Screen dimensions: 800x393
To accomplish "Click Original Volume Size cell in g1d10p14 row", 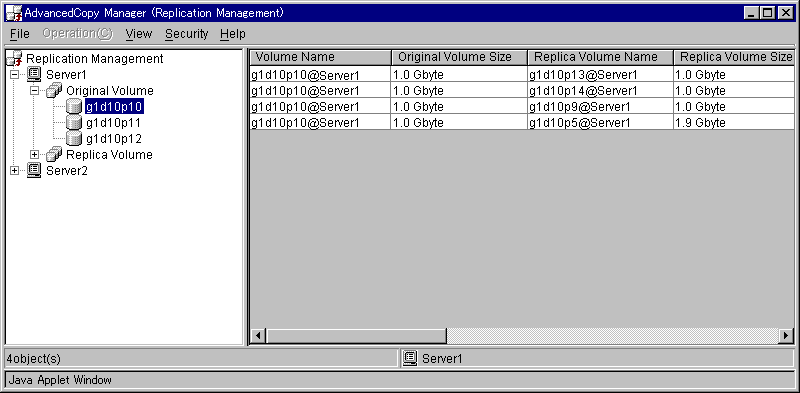I will (459, 91).
